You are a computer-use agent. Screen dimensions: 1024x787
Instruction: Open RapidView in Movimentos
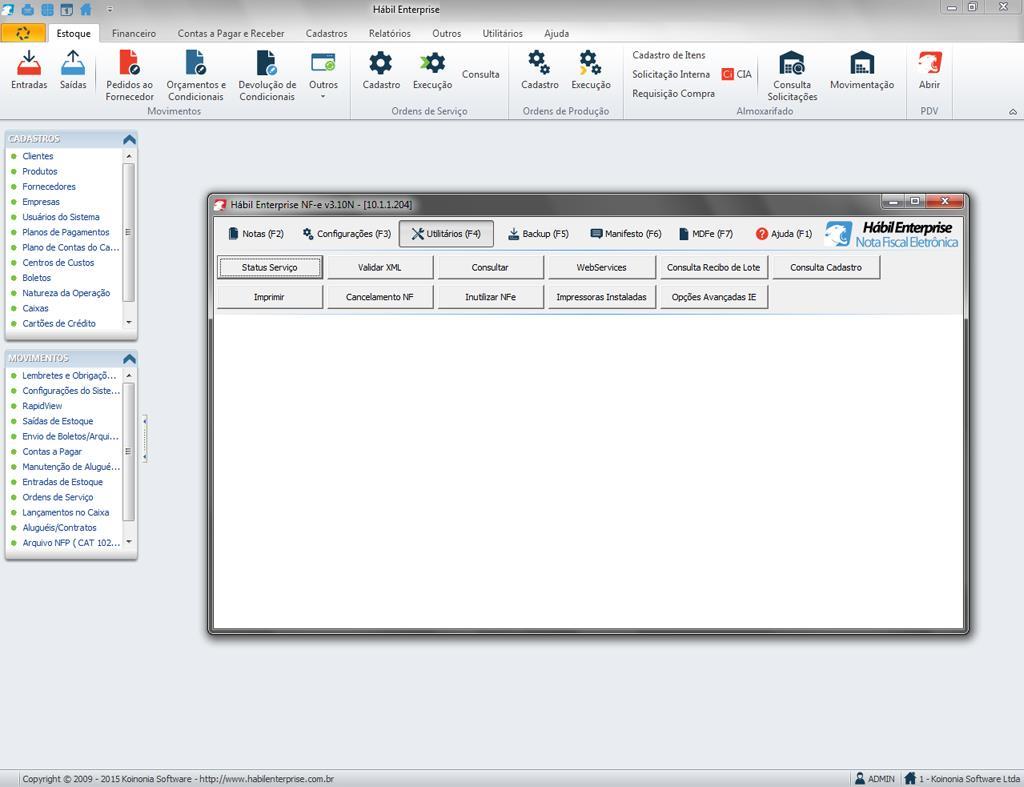(42, 406)
